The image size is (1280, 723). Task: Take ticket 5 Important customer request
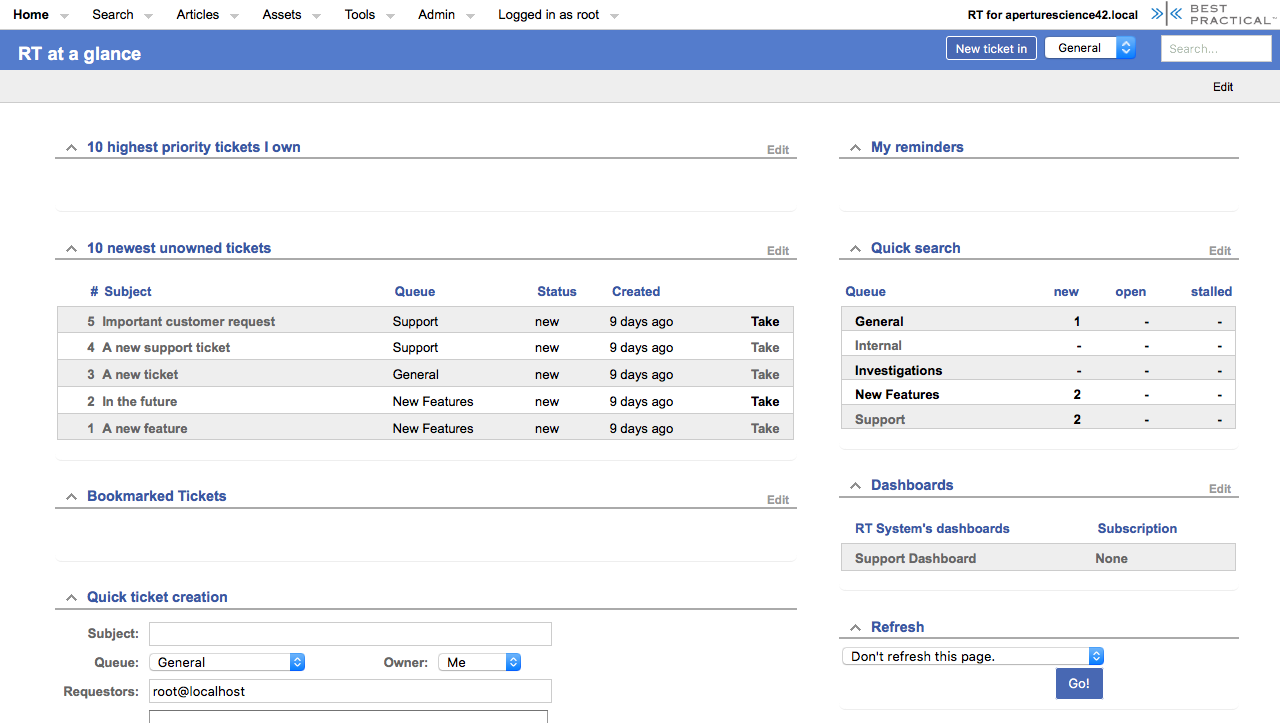point(765,321)
